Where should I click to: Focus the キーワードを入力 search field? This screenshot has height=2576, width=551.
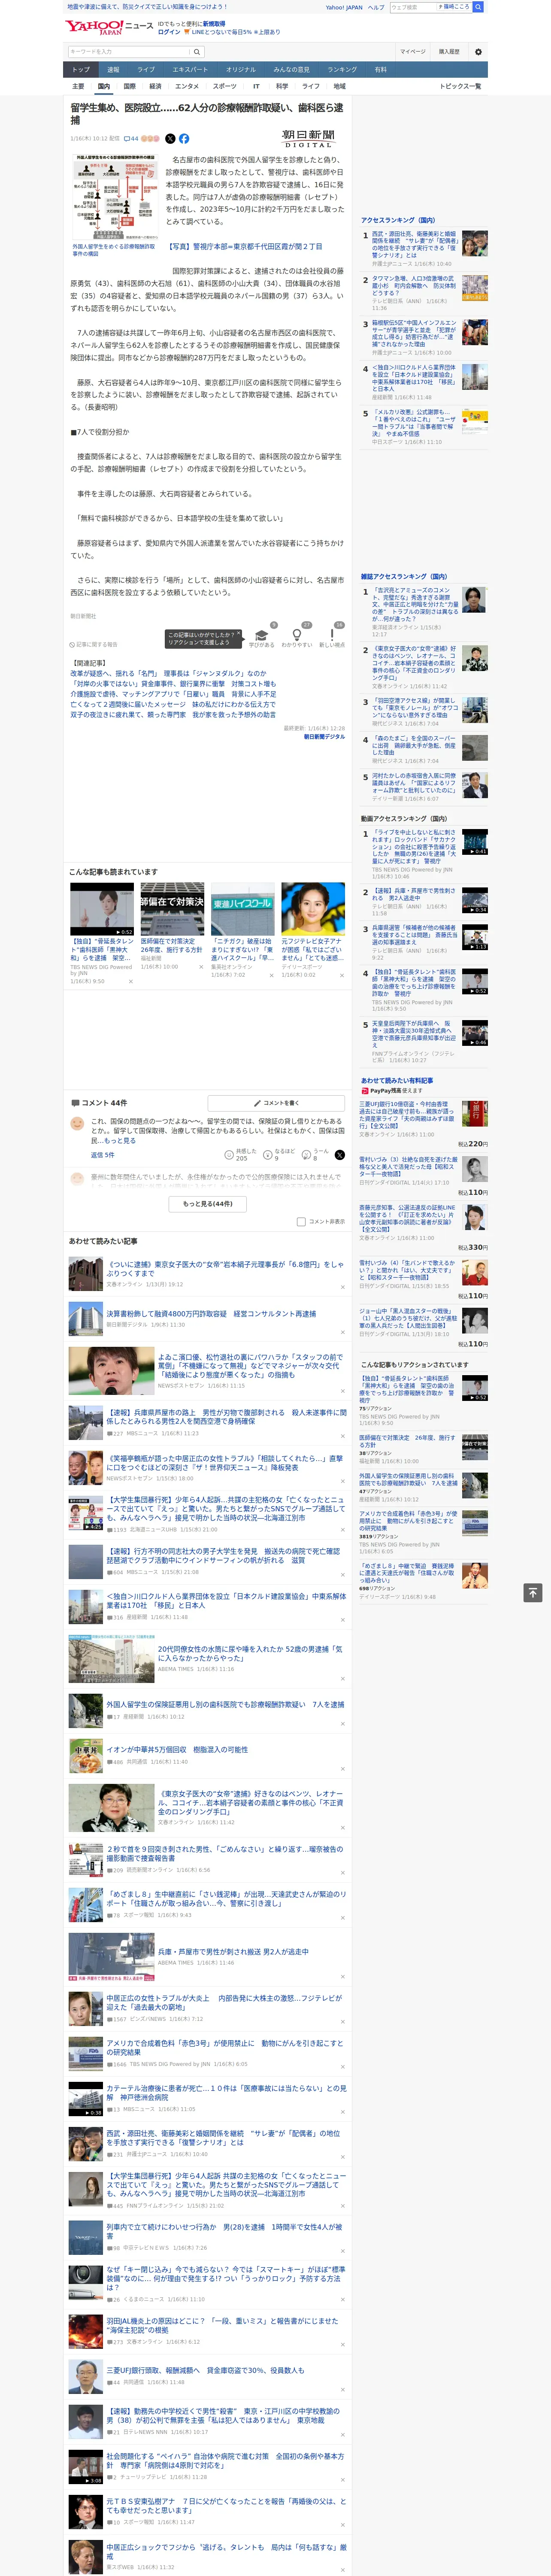(x=128, y=52)
